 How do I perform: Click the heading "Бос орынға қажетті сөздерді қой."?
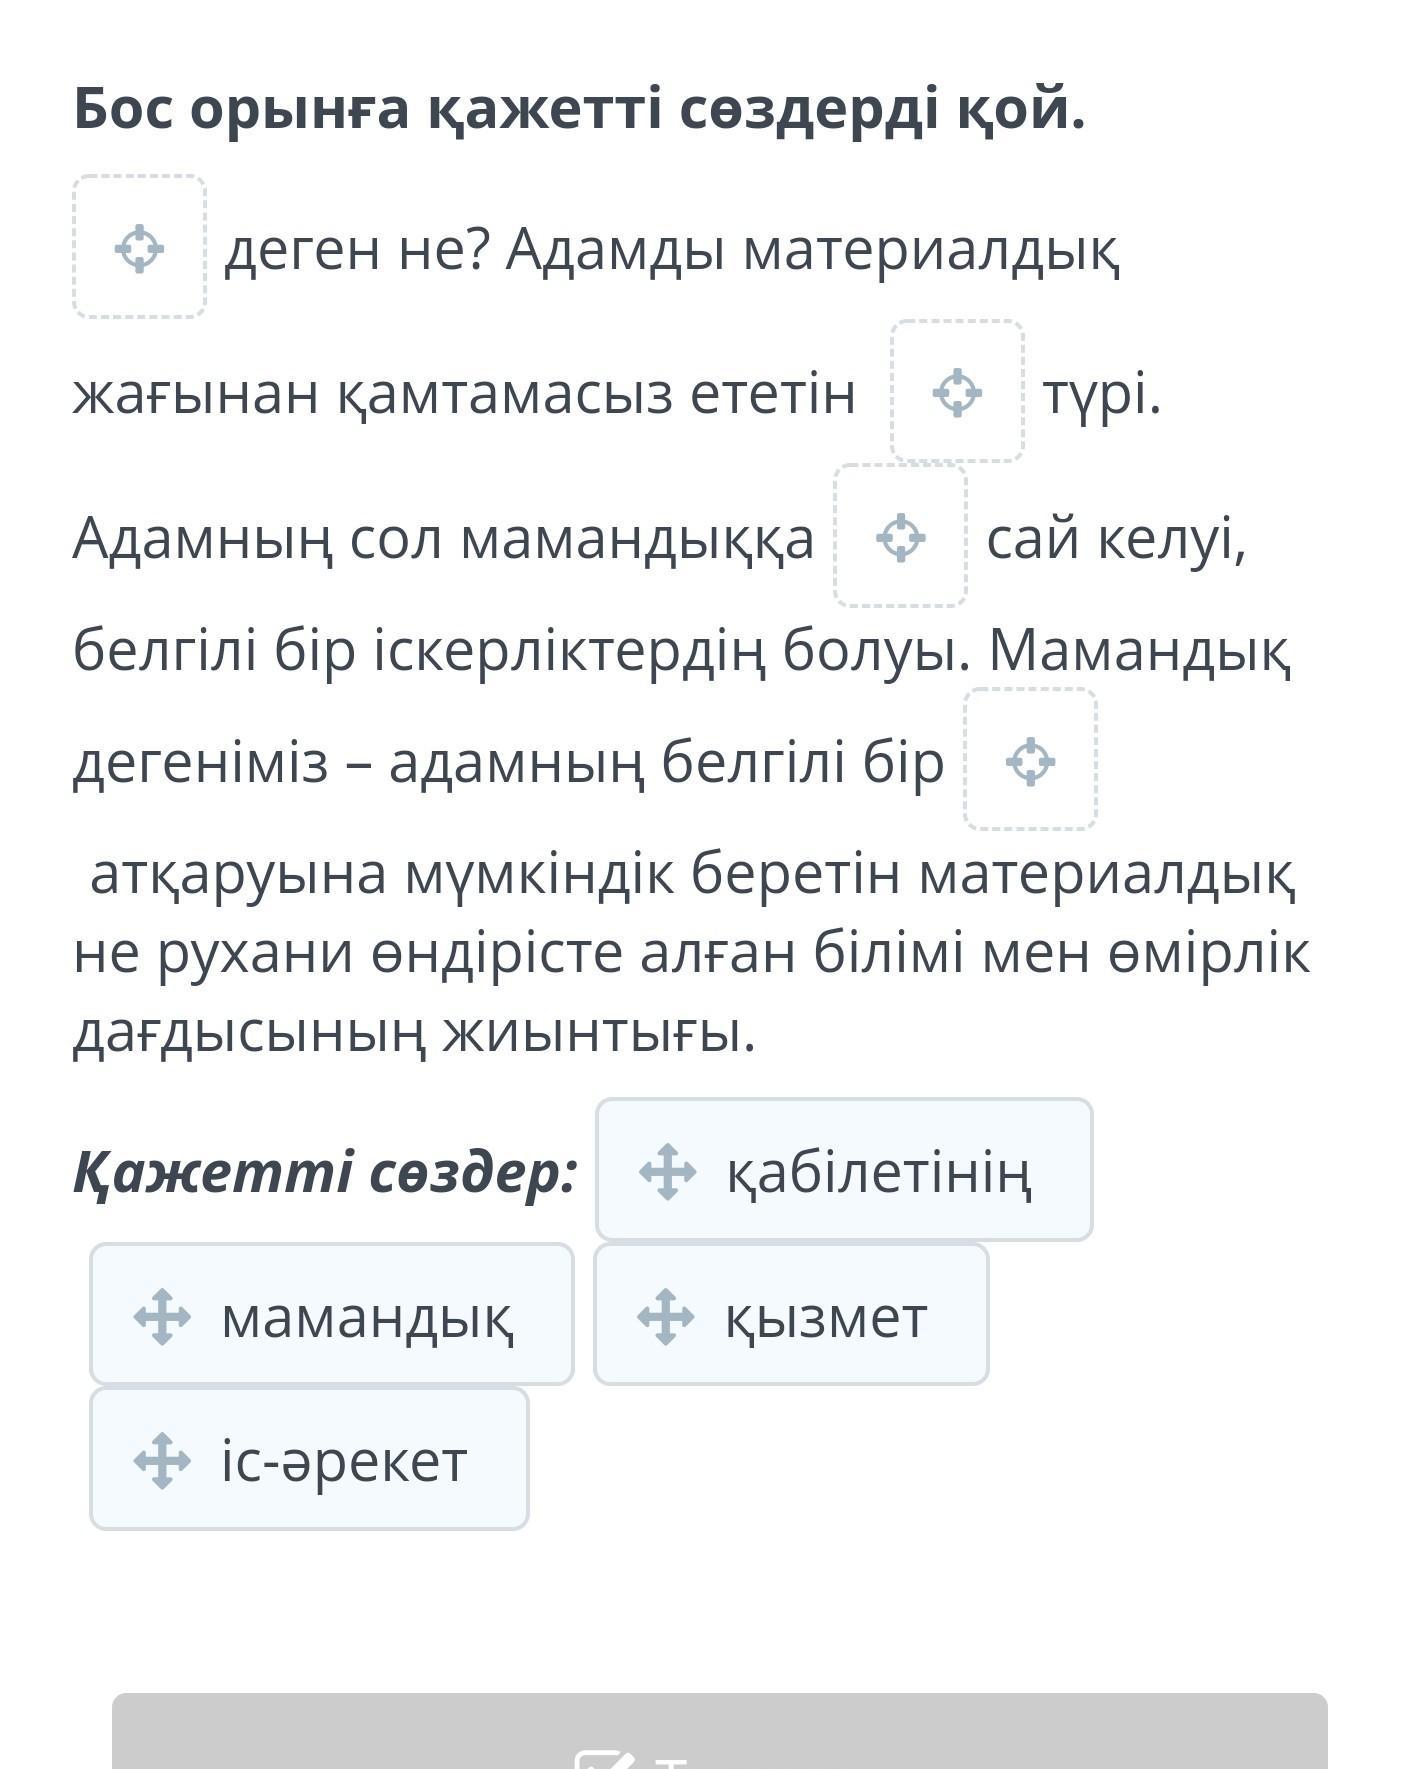tap(579, 108)
